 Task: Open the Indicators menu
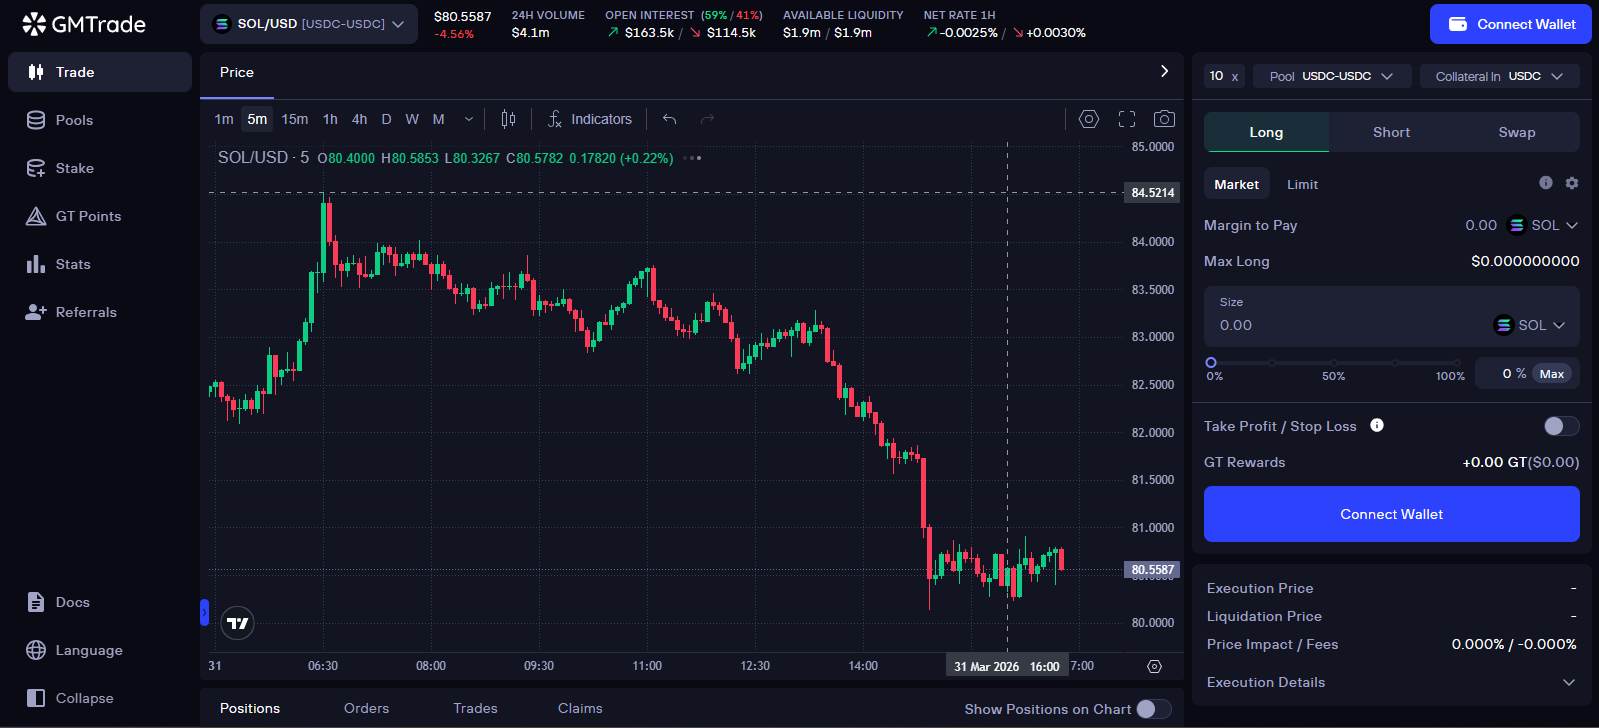point(590,119)
